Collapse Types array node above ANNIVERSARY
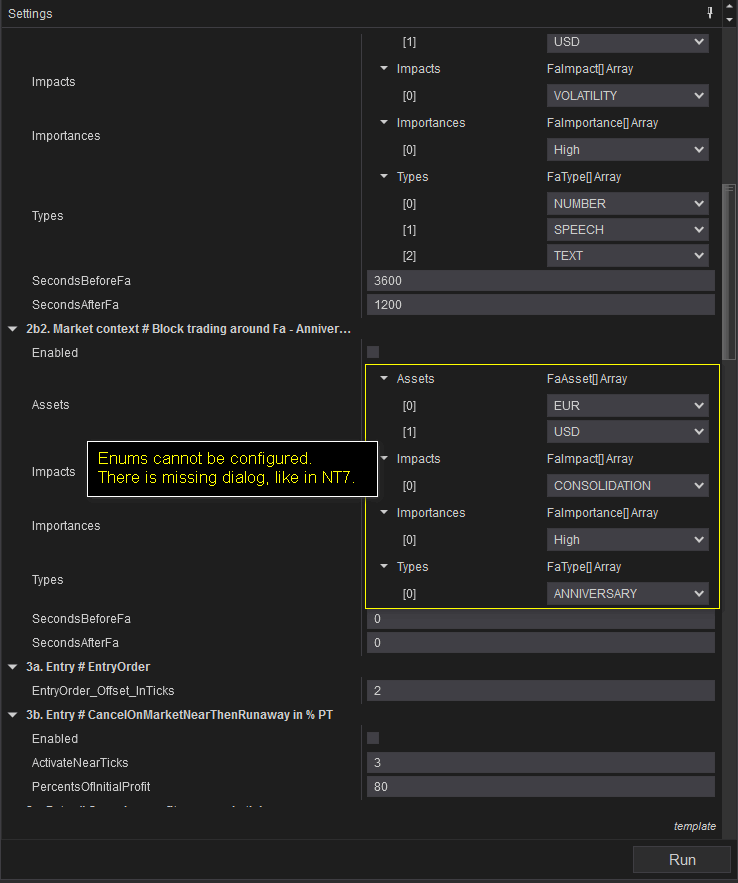 (384, 567)
